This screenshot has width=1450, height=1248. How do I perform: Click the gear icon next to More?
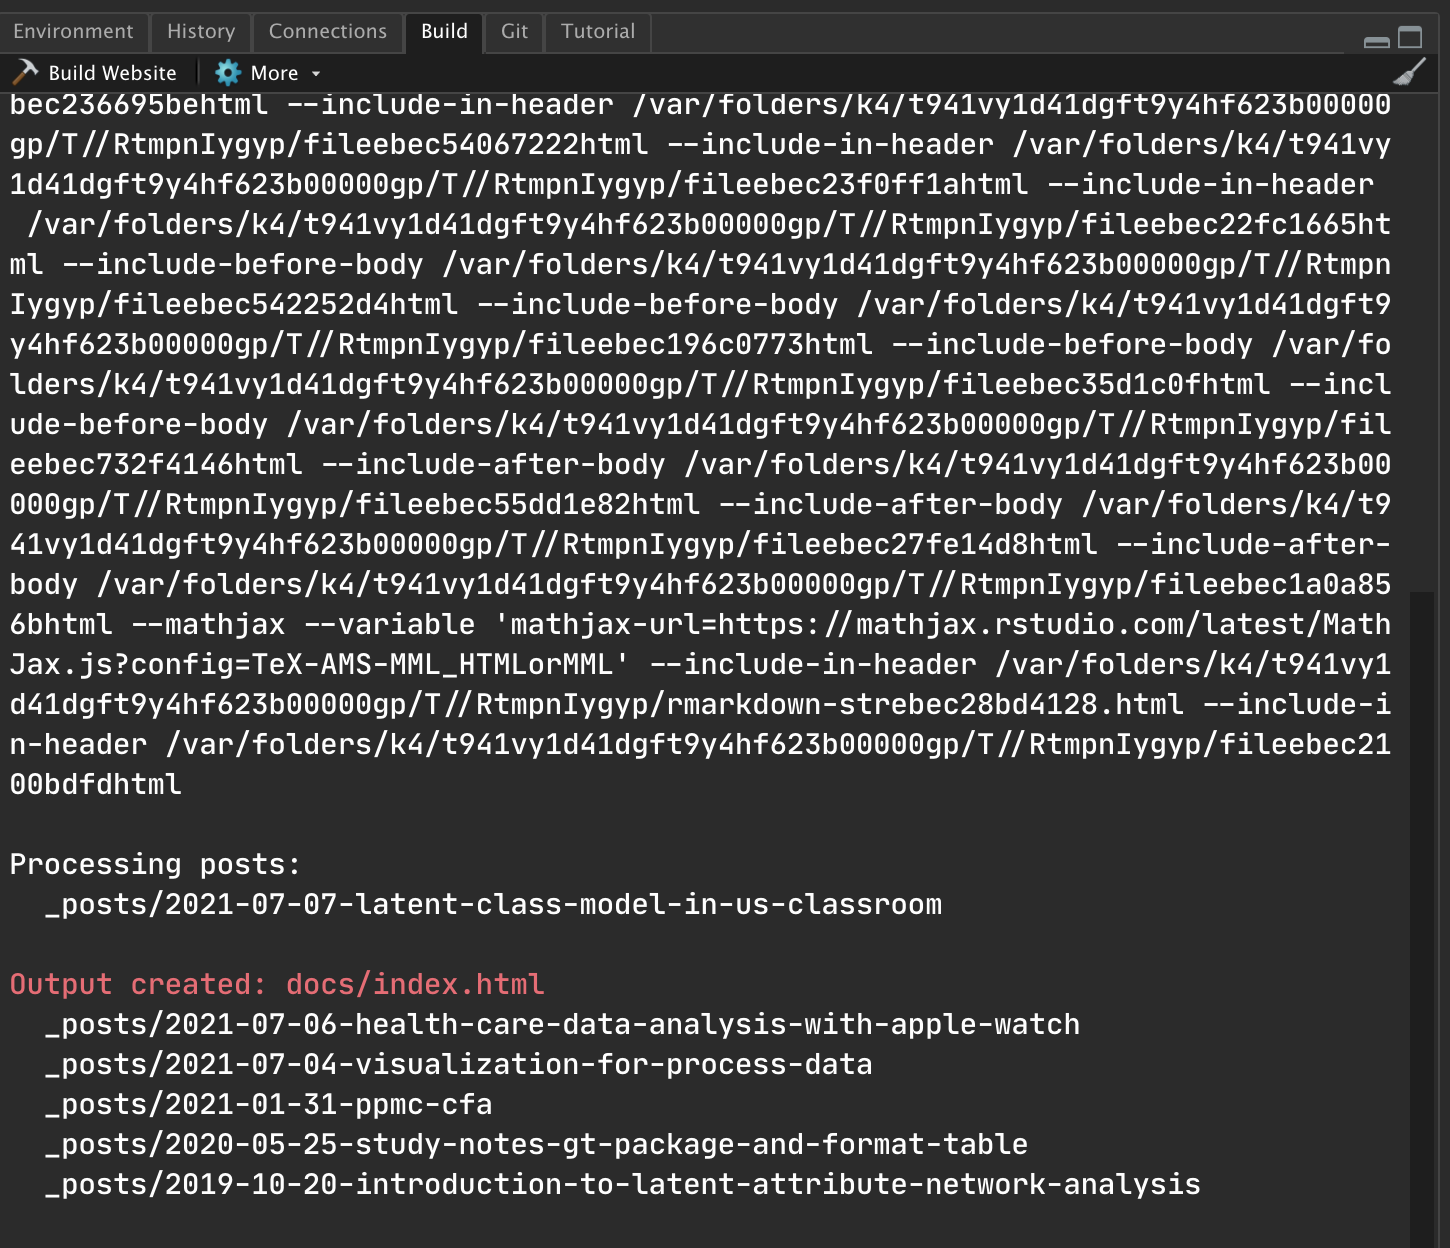[228, 73]
